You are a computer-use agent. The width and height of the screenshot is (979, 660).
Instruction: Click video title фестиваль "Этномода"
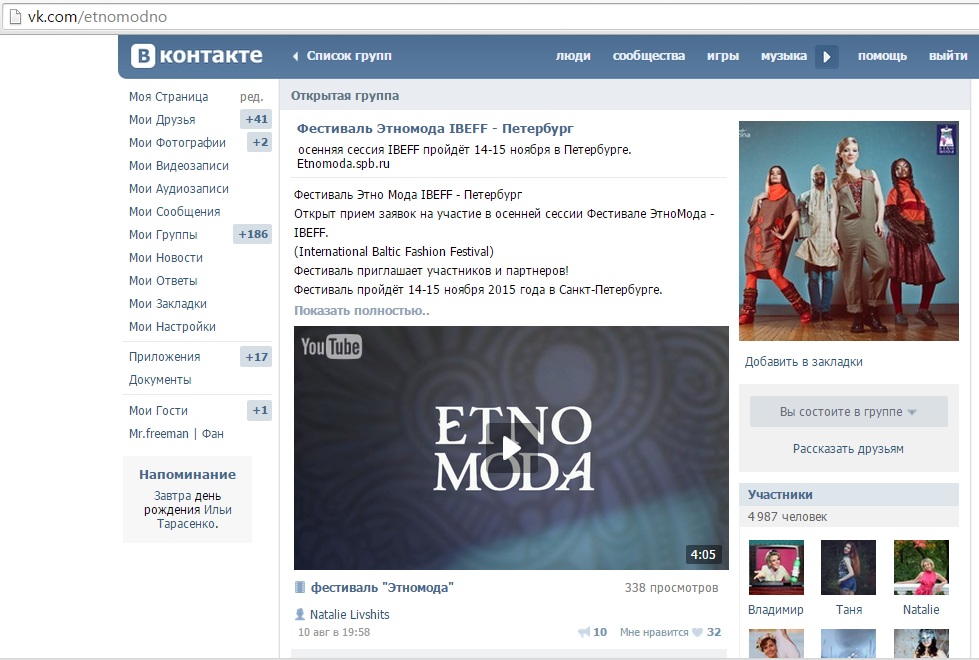click(x=382, y=588)
